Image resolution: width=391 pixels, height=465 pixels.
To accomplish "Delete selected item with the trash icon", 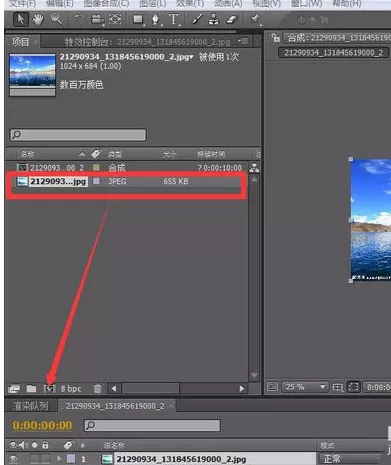I will 97,388.
